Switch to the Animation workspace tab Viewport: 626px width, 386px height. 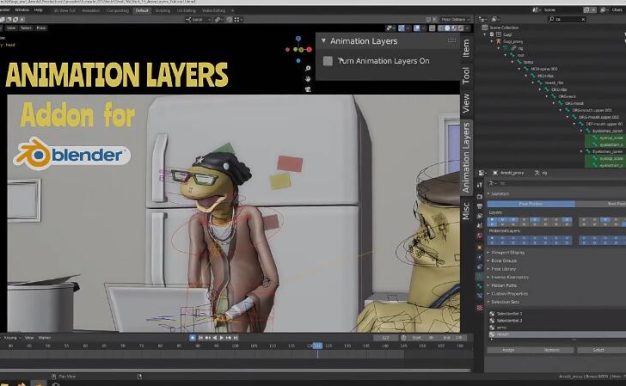pos(91,10)
